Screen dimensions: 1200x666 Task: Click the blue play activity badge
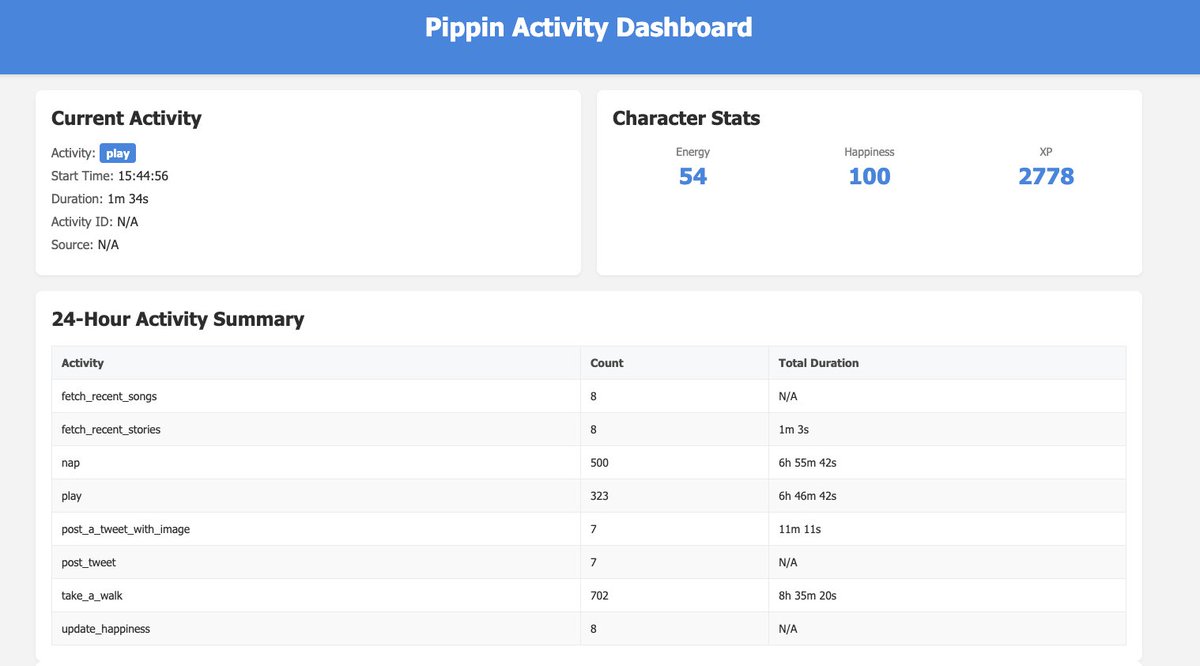[x=117, y=152]
